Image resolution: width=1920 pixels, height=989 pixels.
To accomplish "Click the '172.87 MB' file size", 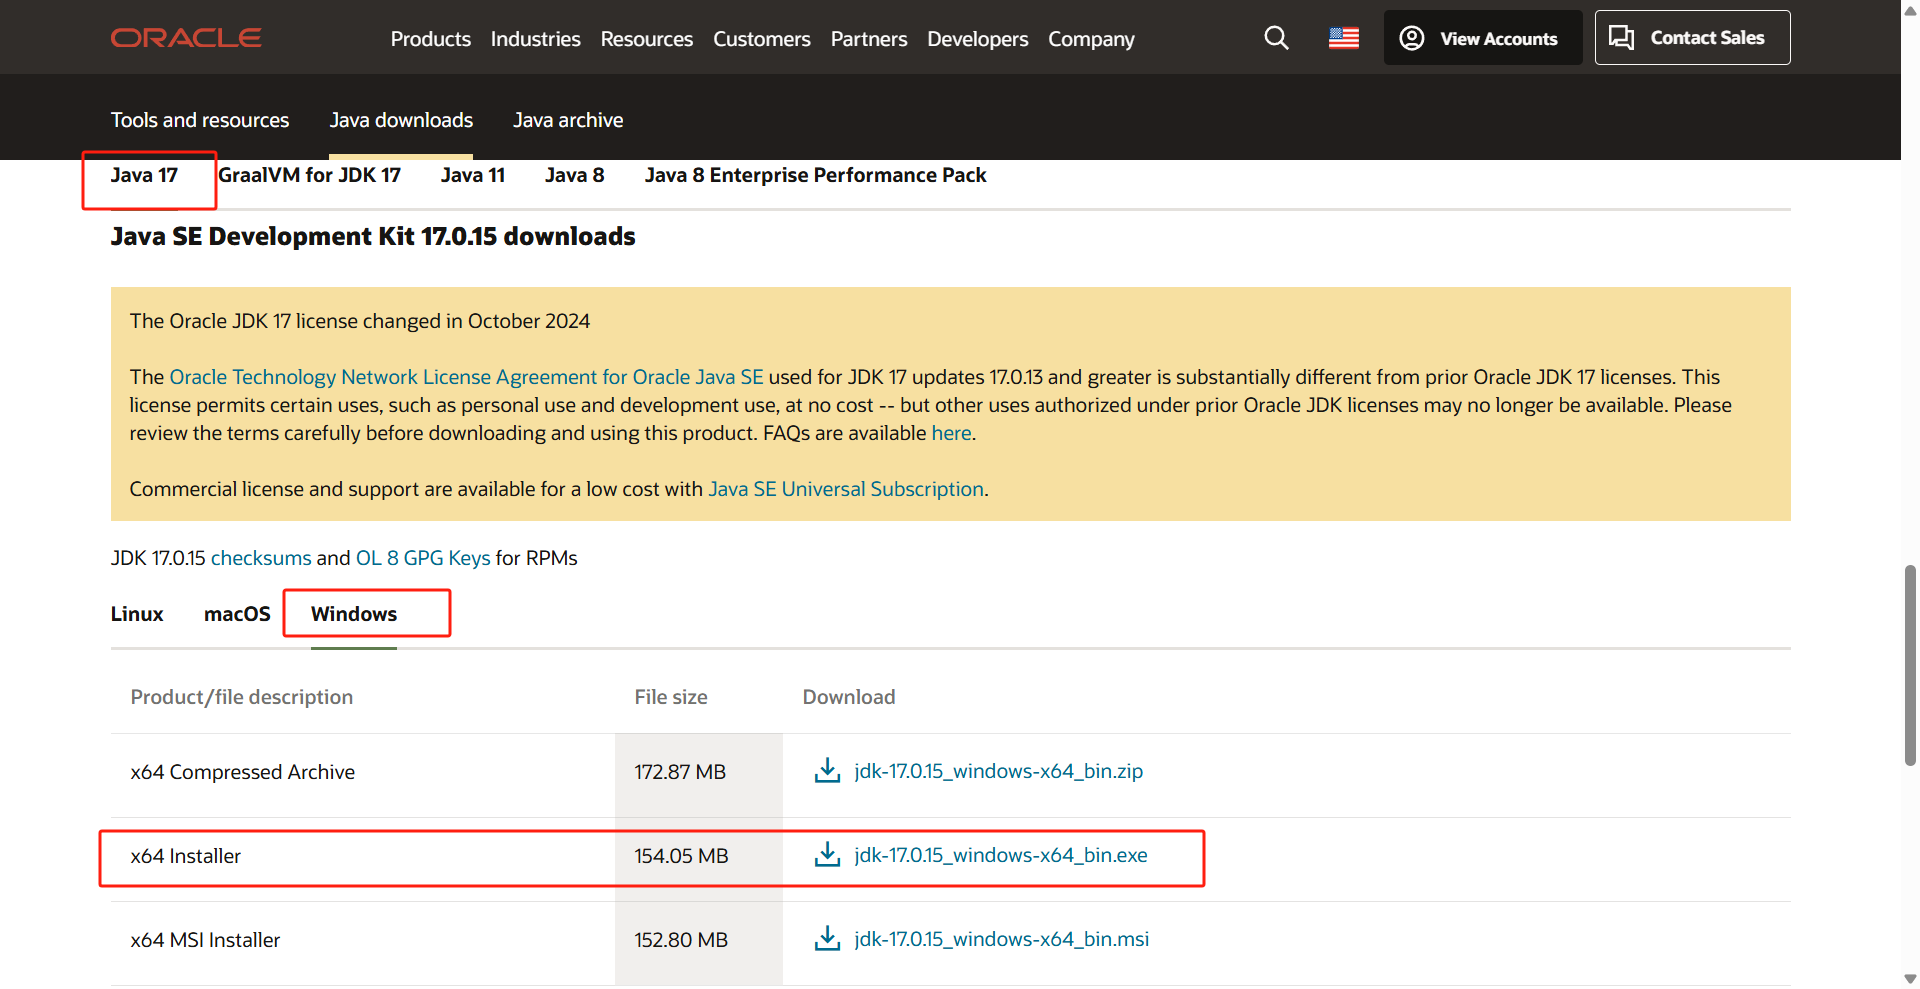I will 680,772.
